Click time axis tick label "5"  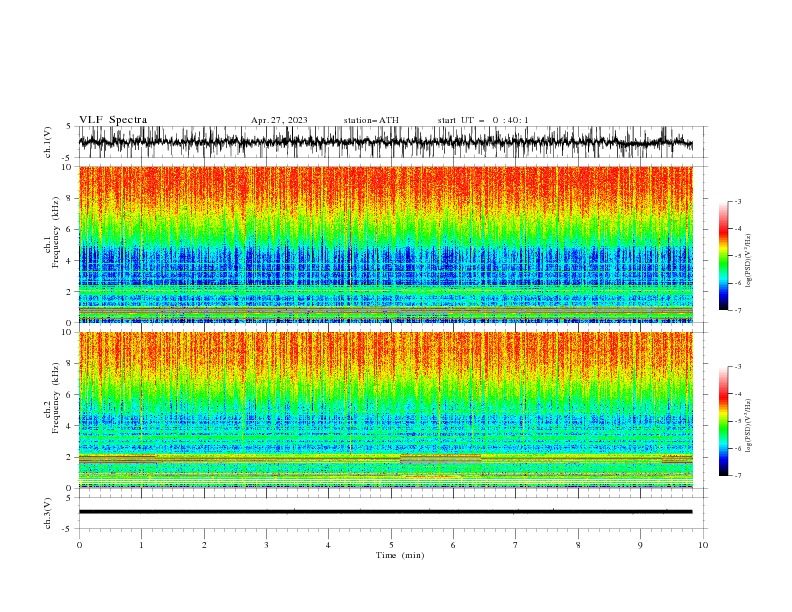coord(391,545)
